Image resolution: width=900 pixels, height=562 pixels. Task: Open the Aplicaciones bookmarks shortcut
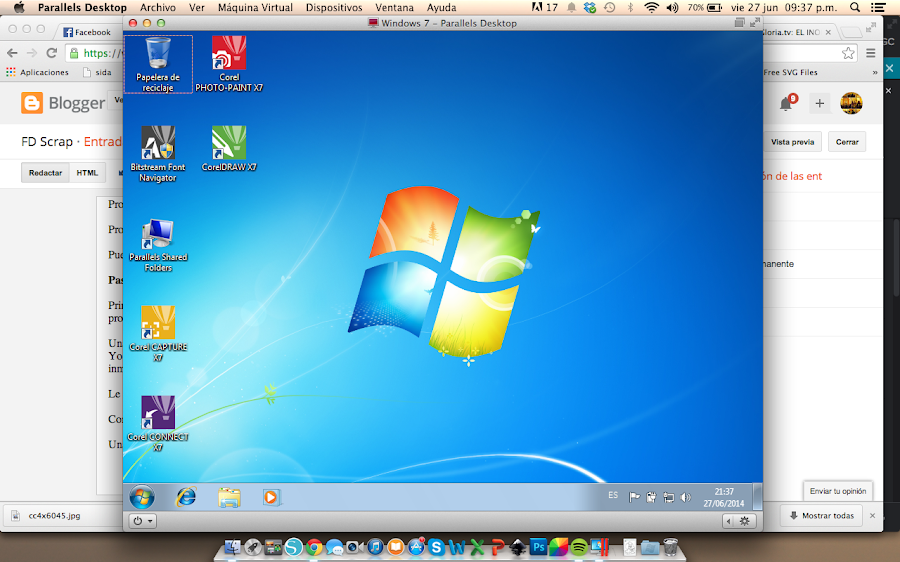pyautogui.click(x=37, y=72)
